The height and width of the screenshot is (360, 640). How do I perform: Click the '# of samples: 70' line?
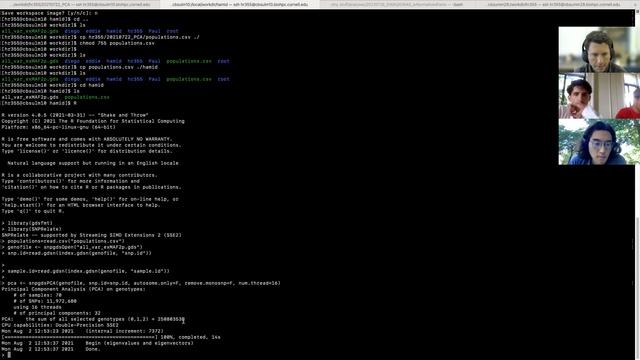tap(37, 295)
